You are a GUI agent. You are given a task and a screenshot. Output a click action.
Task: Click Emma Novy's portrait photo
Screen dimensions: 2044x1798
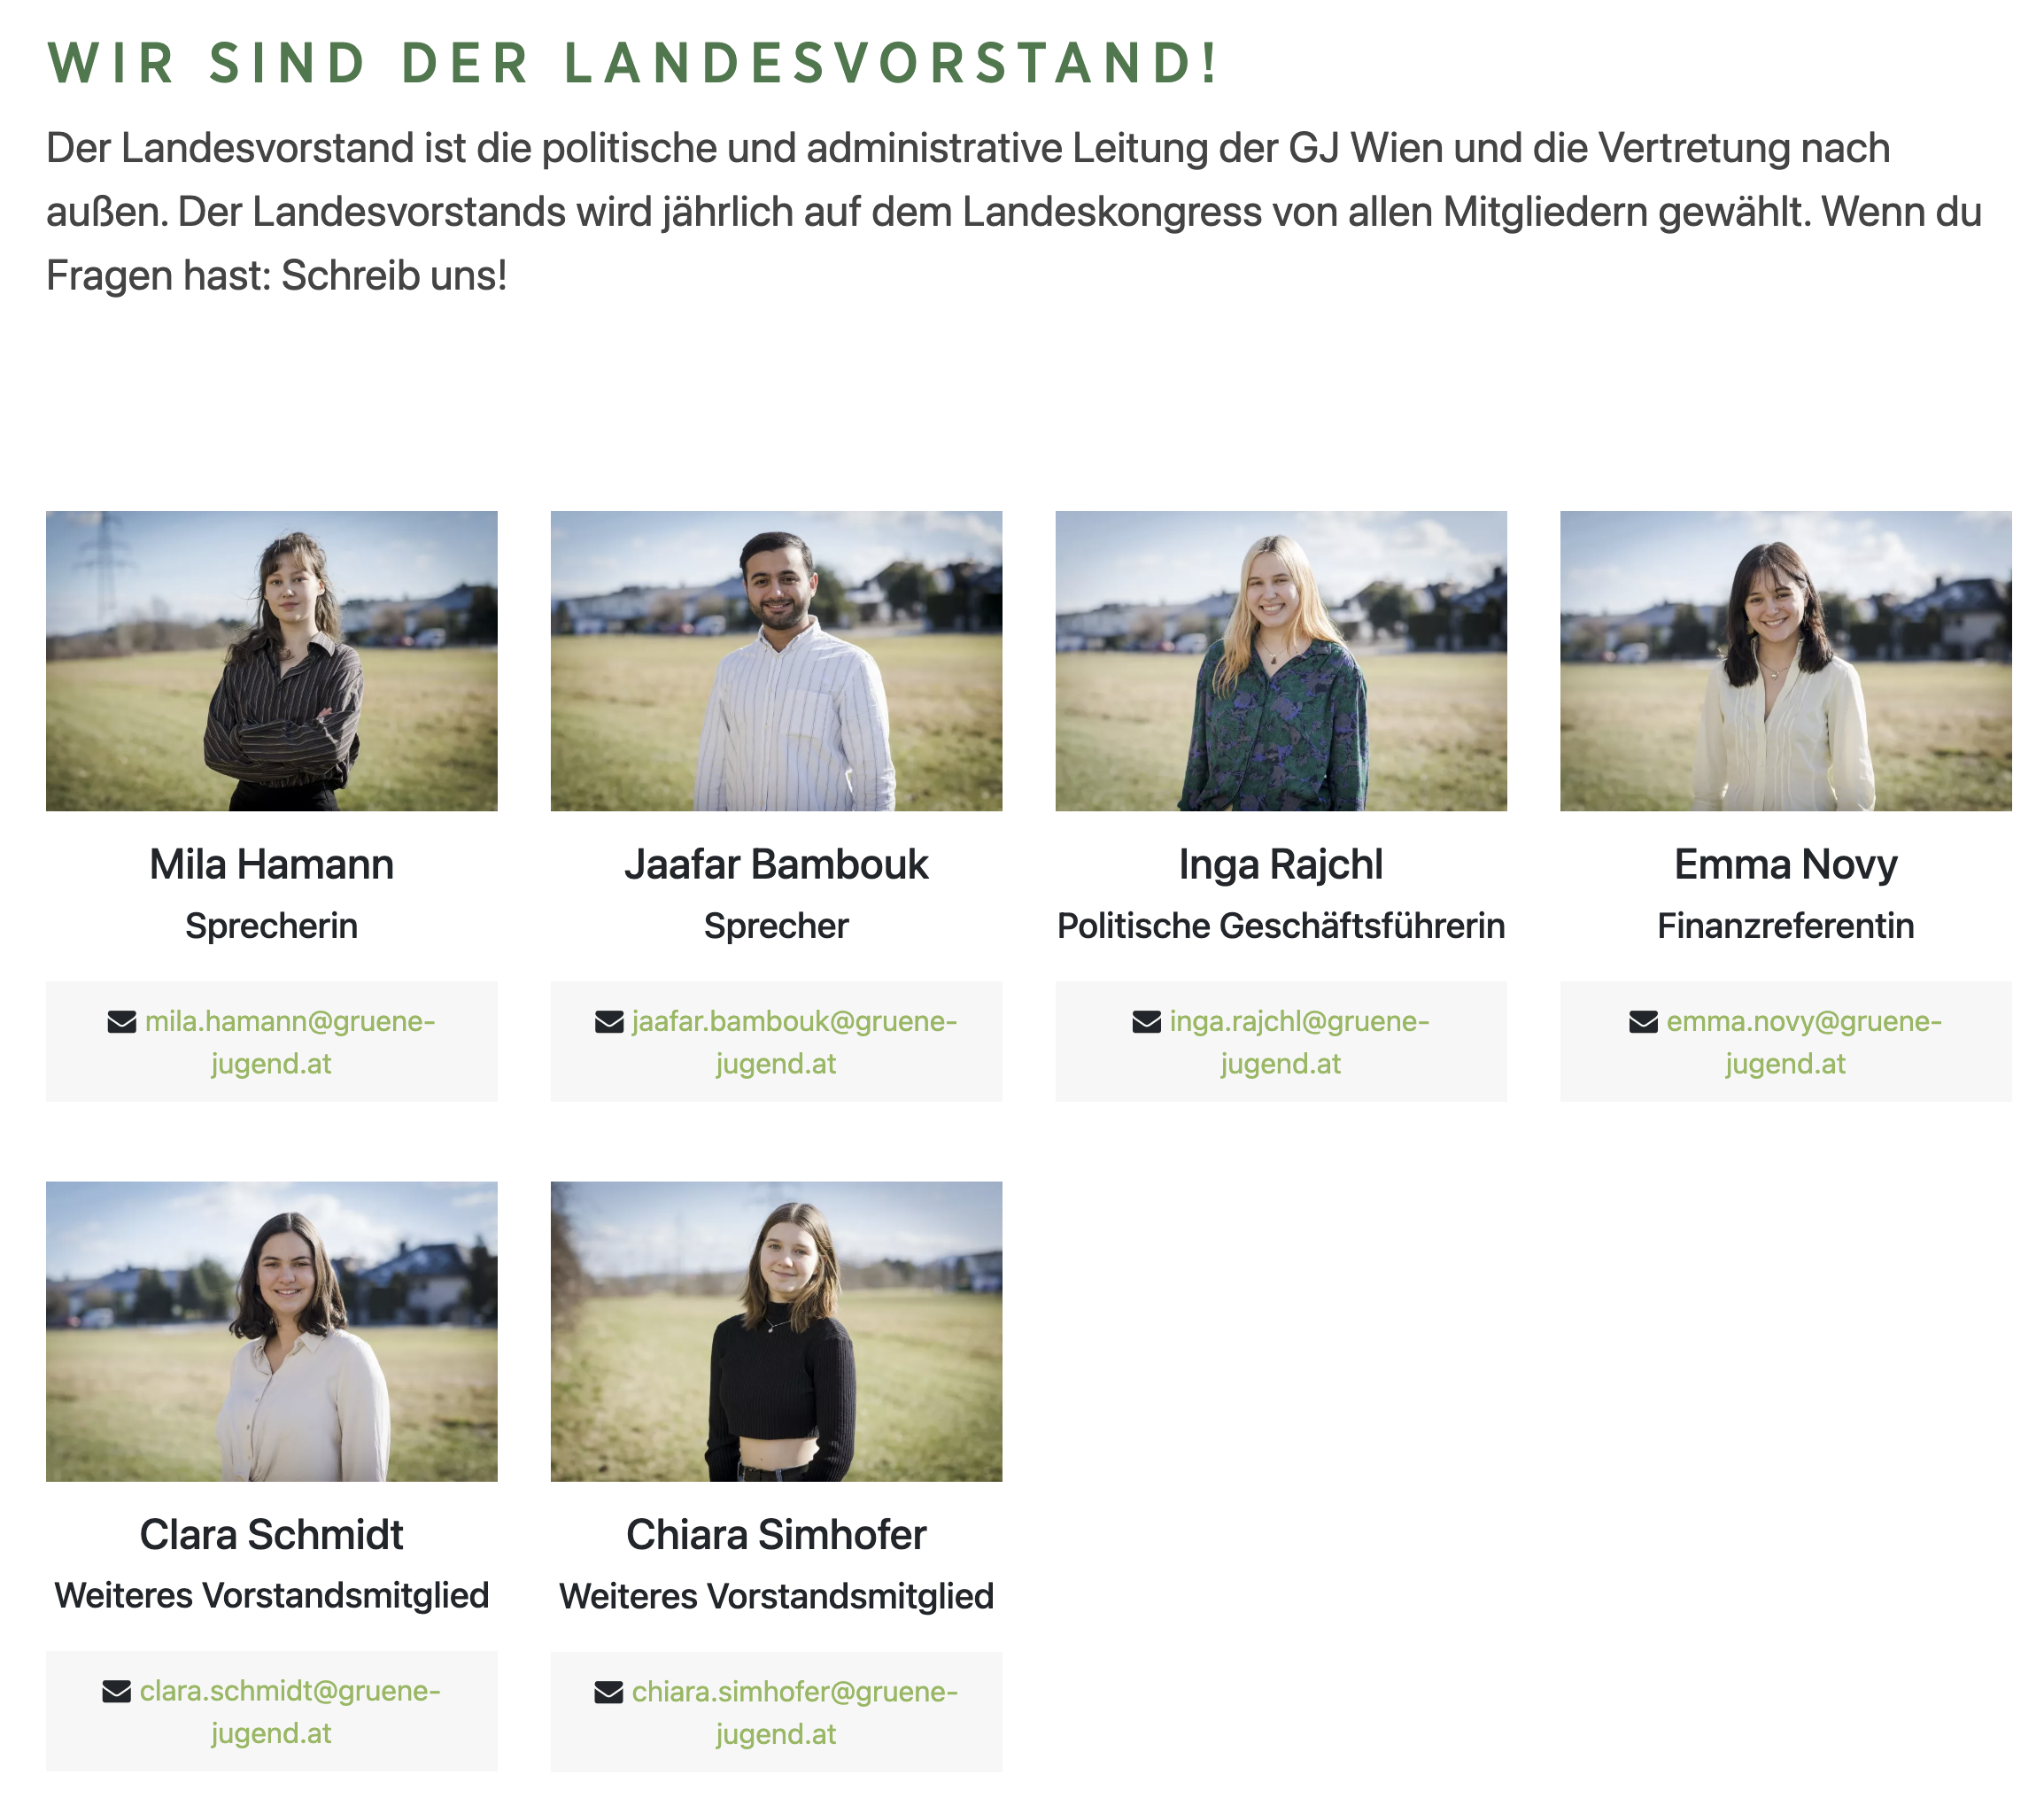pos(1786,661)
